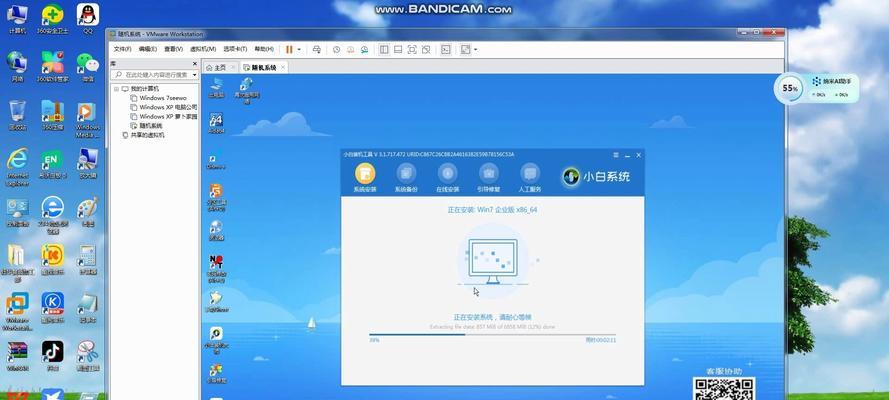Close the library panel with X
Screen dimensions: 889x400
click(x=195, y=64)
